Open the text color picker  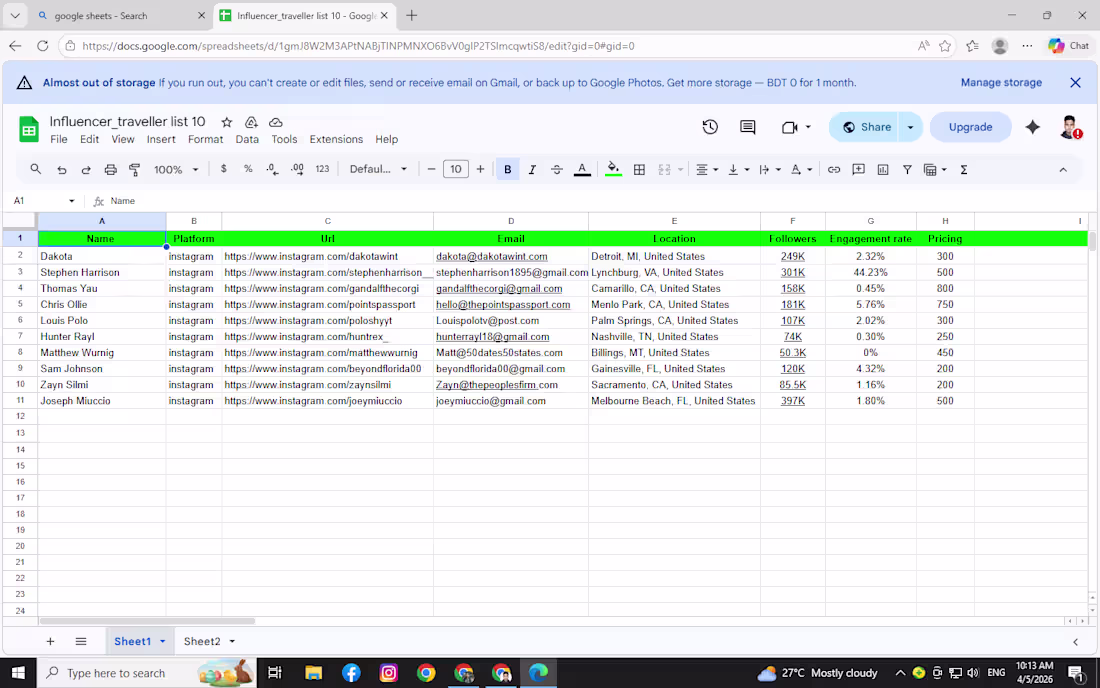click(x=582, y=169)
